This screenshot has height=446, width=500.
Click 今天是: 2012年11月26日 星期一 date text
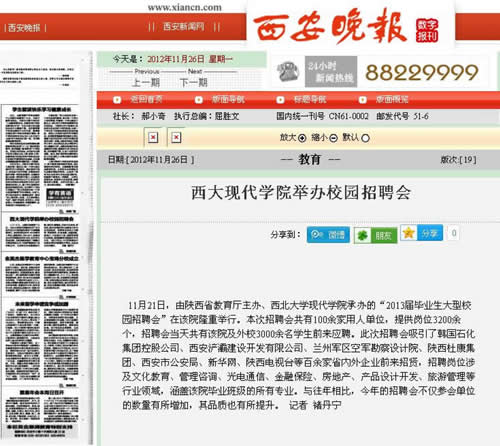[x=173, y=59]
